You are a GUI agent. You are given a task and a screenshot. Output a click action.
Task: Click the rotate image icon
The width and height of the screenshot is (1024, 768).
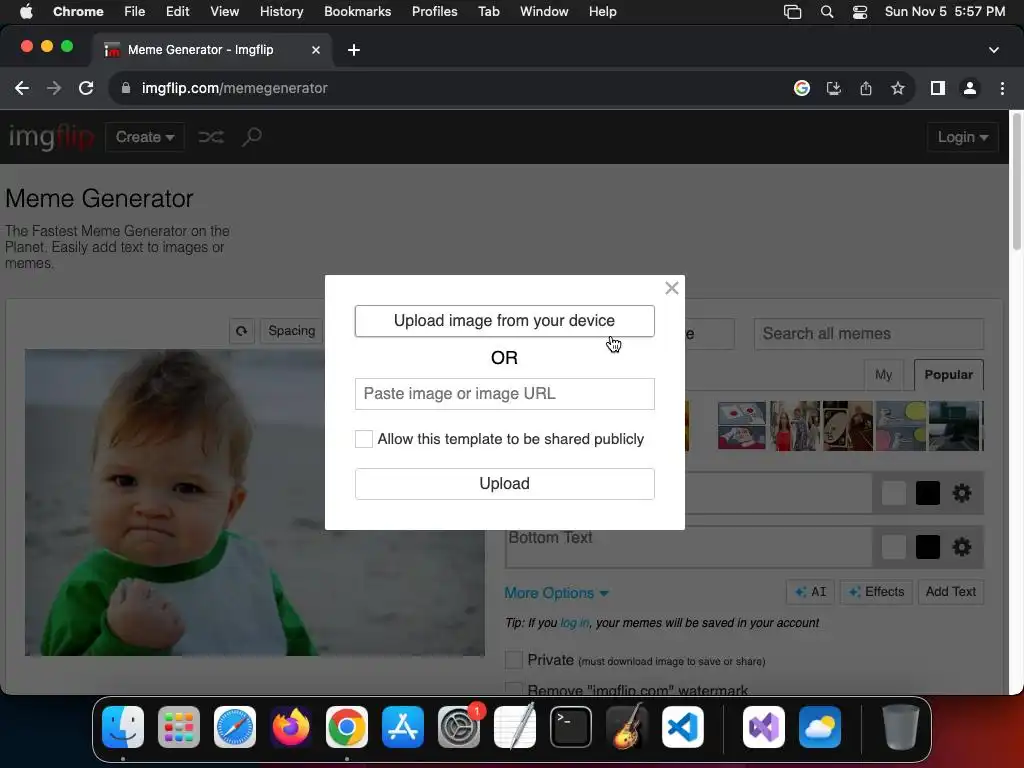coord(241,331)
